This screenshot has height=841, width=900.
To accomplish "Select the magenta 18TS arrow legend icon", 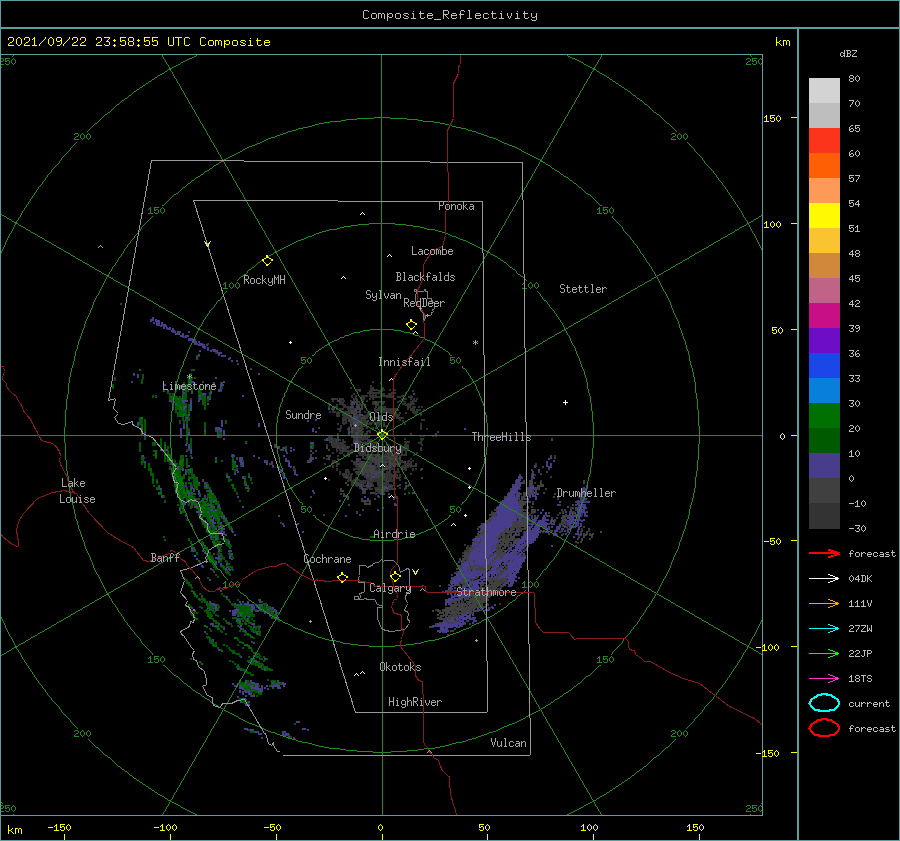I will [824, 679].
